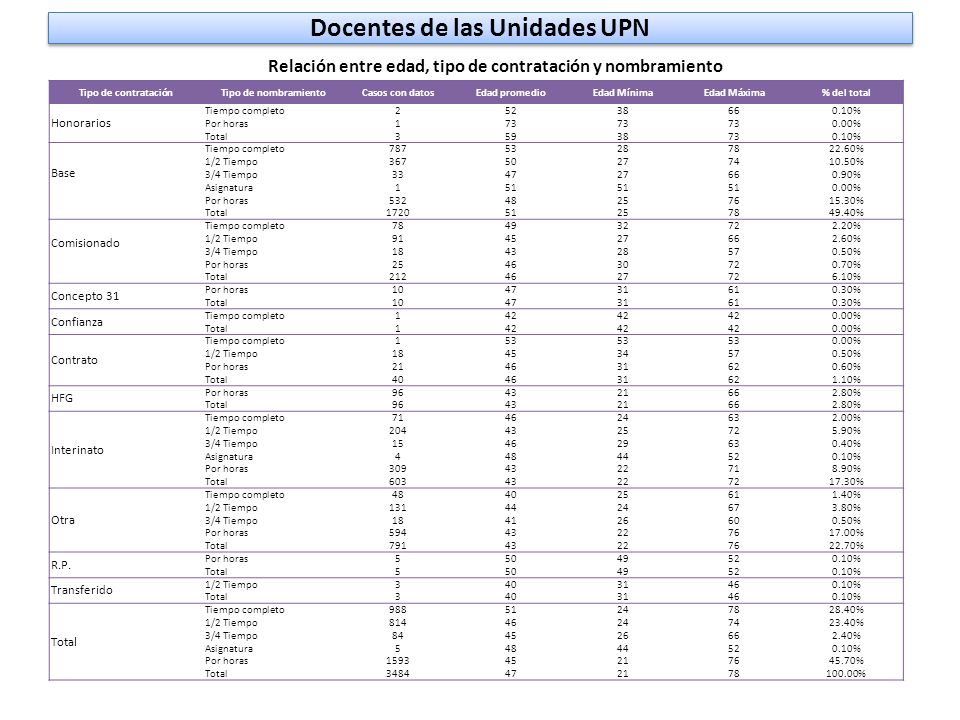Select the Comisionado total cases '212'
This screenshot has width=960, height=720.
(397, 277)
